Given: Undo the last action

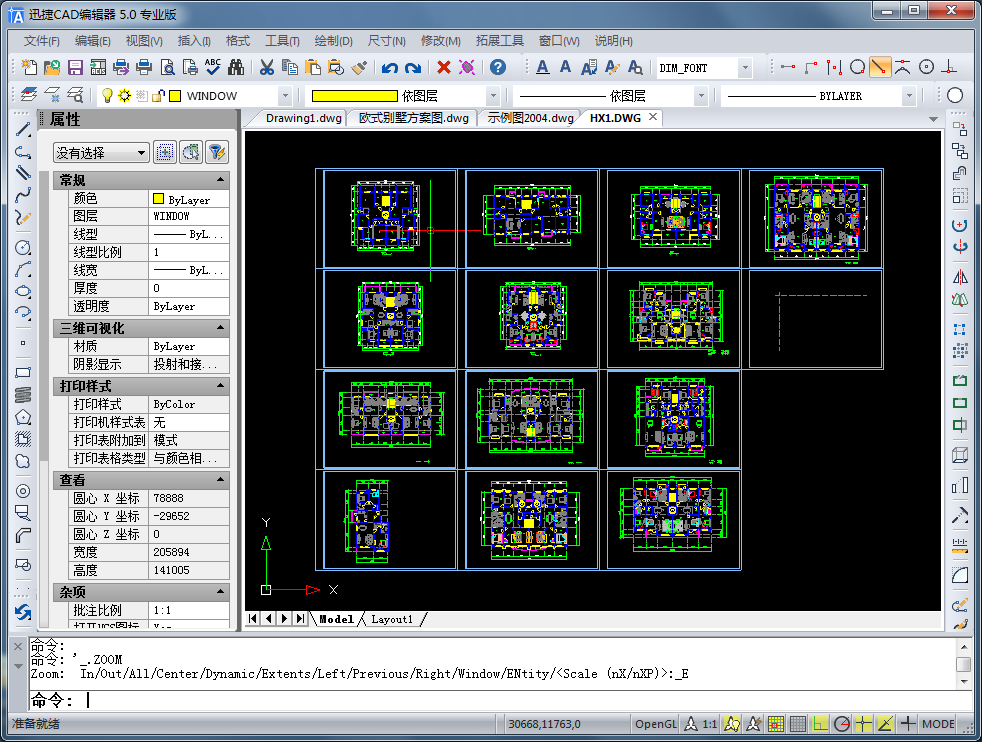Looking at the screenshot, I should pyautogui.click(x=390, y=67).
